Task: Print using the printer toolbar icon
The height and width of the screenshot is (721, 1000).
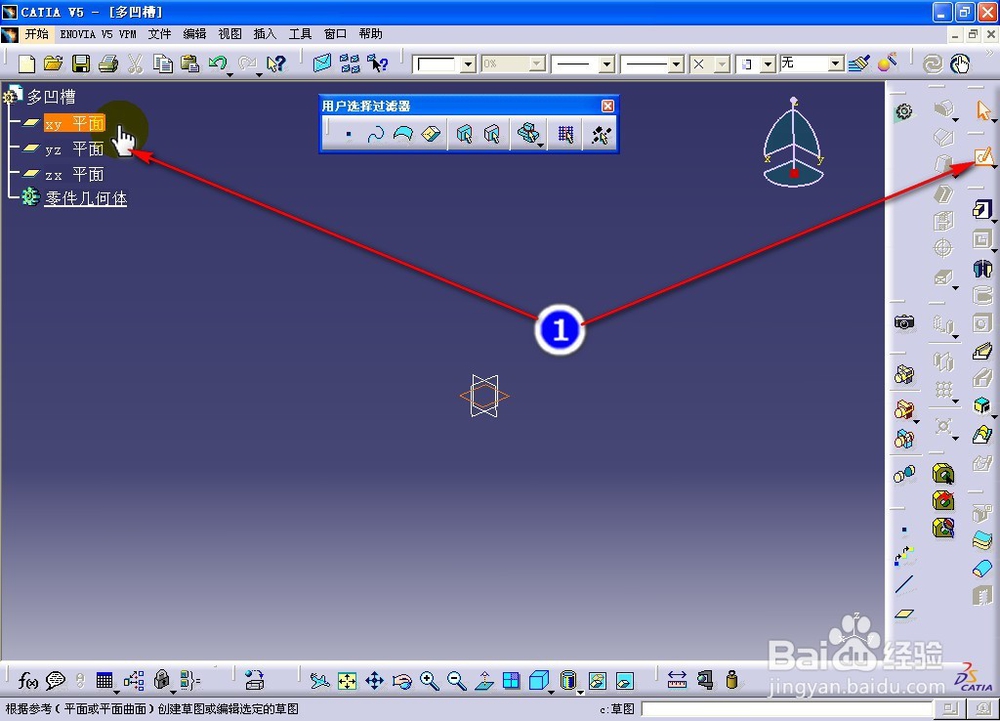Action: click(108, 64)
